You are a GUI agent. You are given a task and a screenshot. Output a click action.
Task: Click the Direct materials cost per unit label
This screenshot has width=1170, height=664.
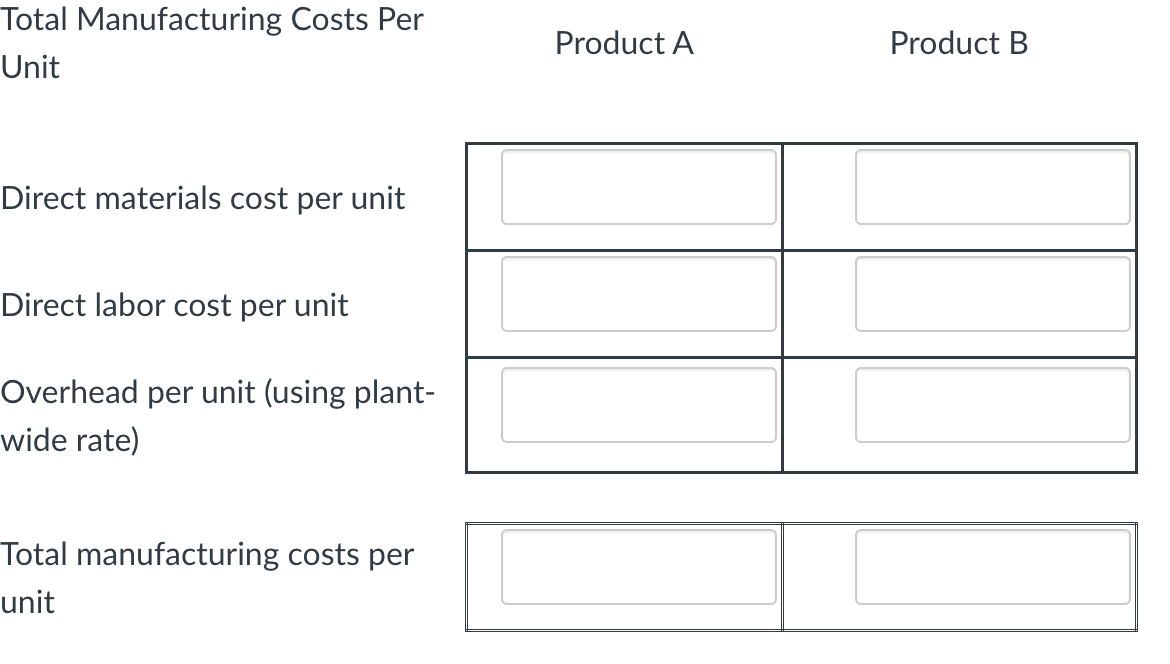[202, 198]
